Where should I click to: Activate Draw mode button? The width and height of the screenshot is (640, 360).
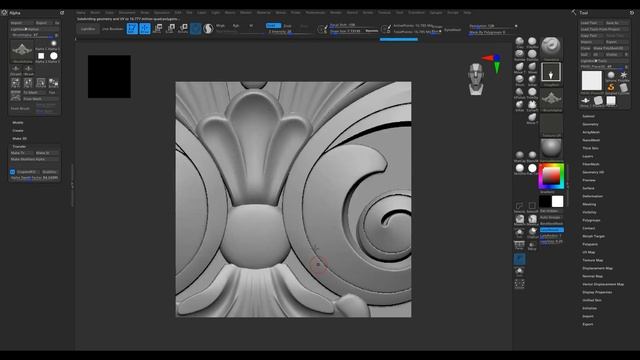(x=145, y=28)
